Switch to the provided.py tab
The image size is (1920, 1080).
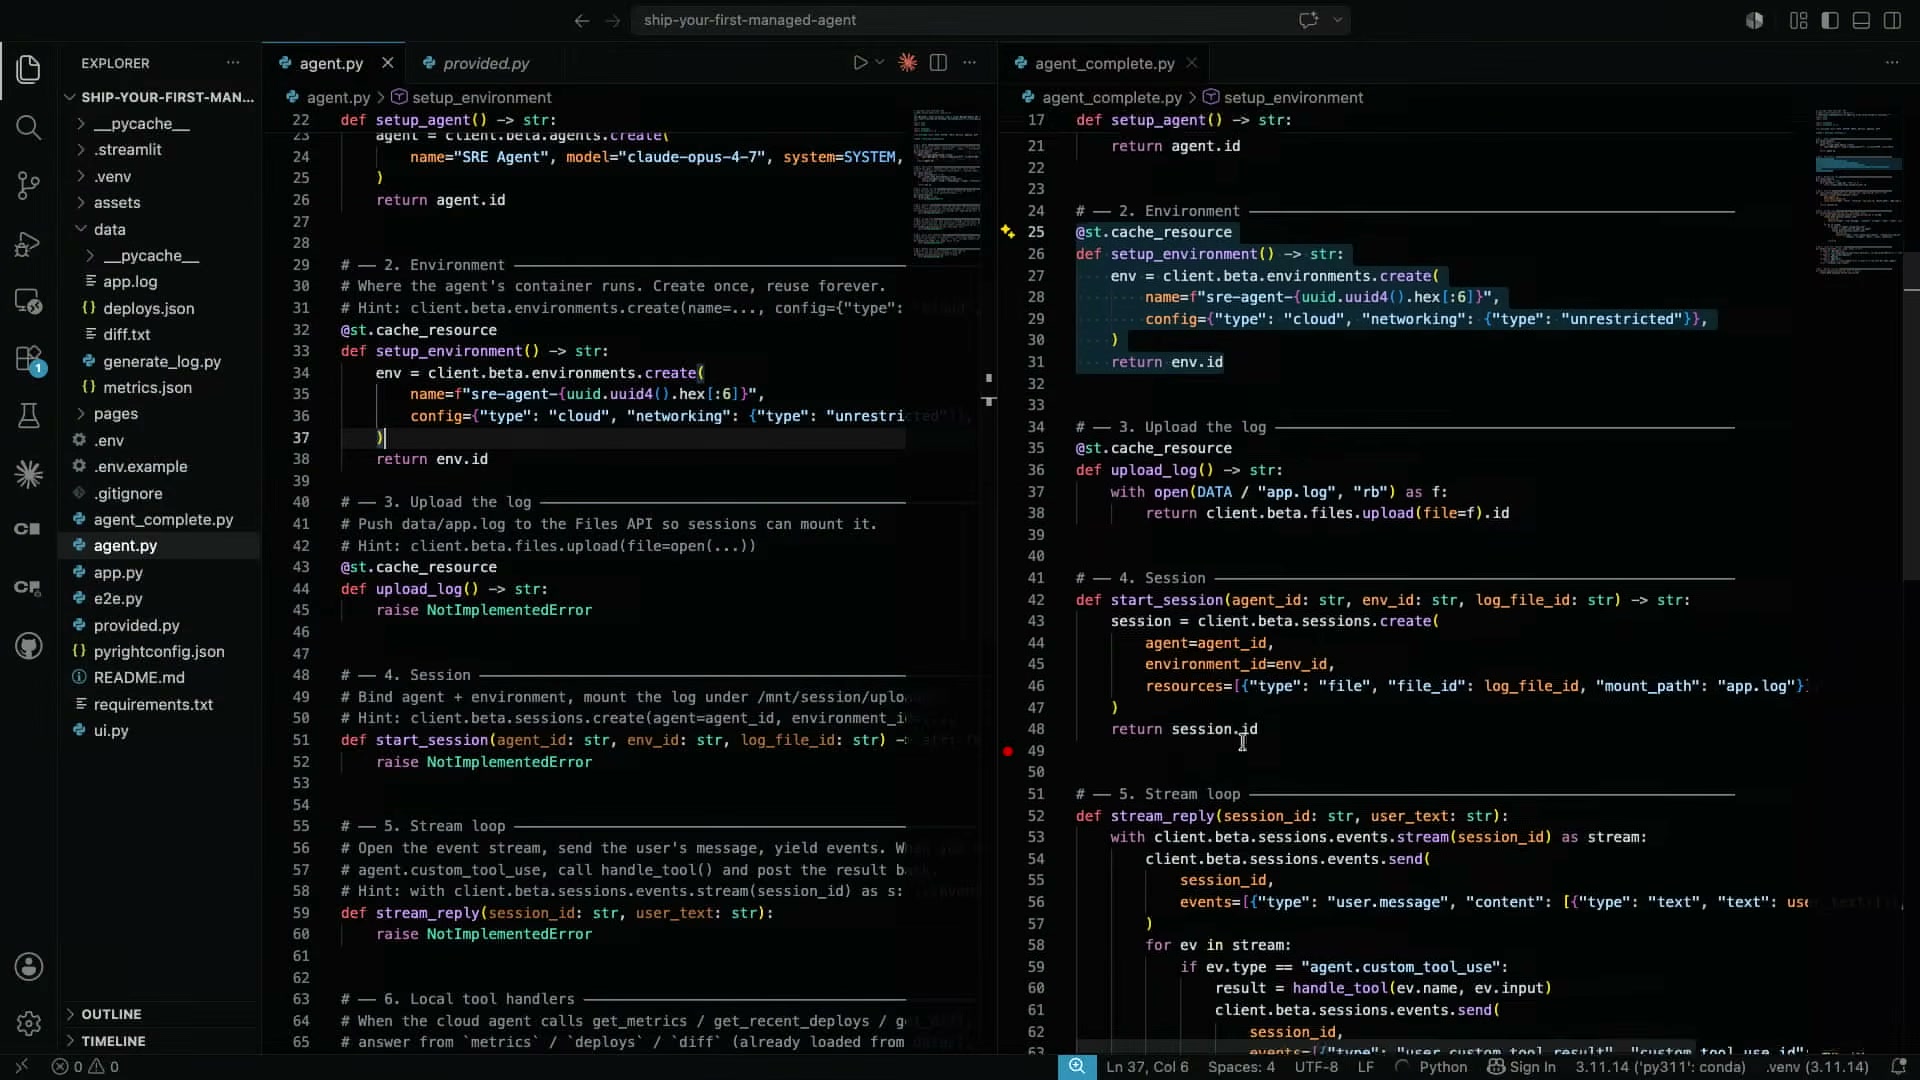486,63
